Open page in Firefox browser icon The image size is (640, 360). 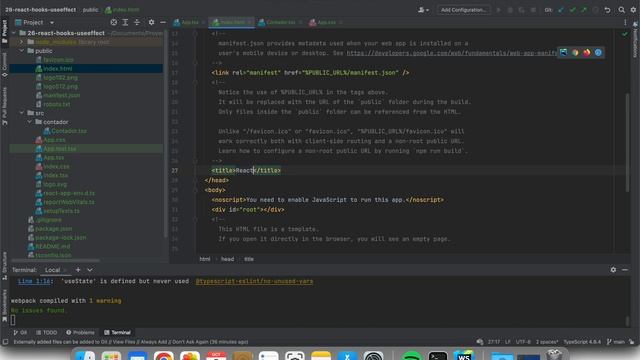587,52
